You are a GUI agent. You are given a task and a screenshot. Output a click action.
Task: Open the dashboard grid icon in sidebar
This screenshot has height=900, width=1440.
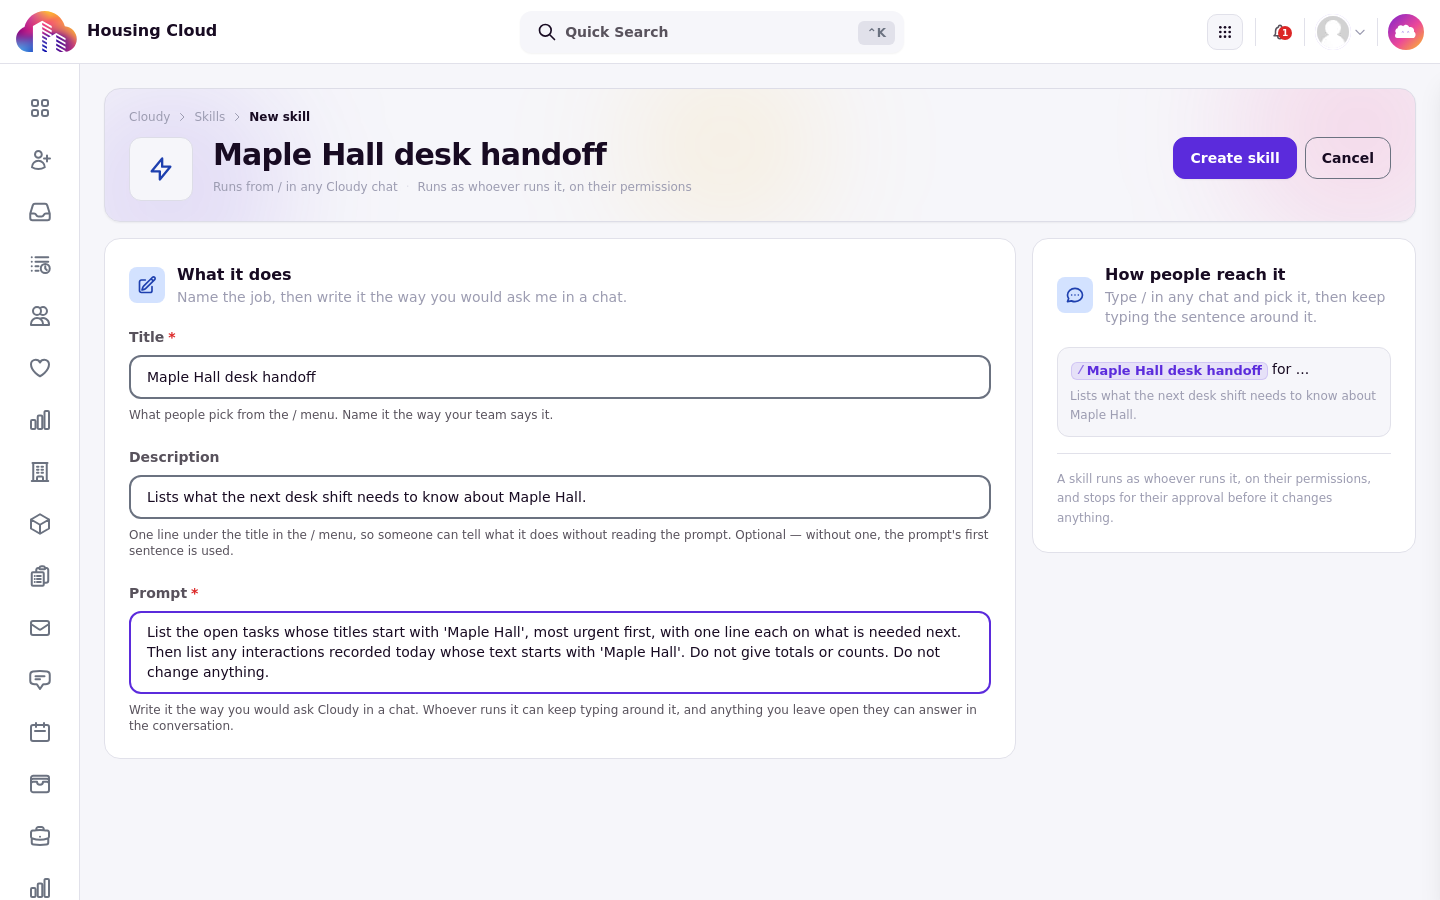(40, 108)
